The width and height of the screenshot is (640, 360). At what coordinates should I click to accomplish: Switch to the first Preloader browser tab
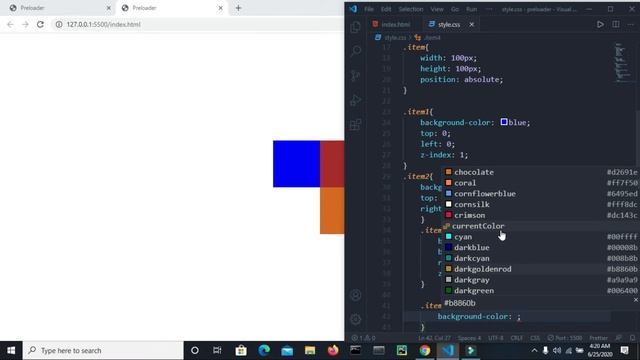pos(59,8)
